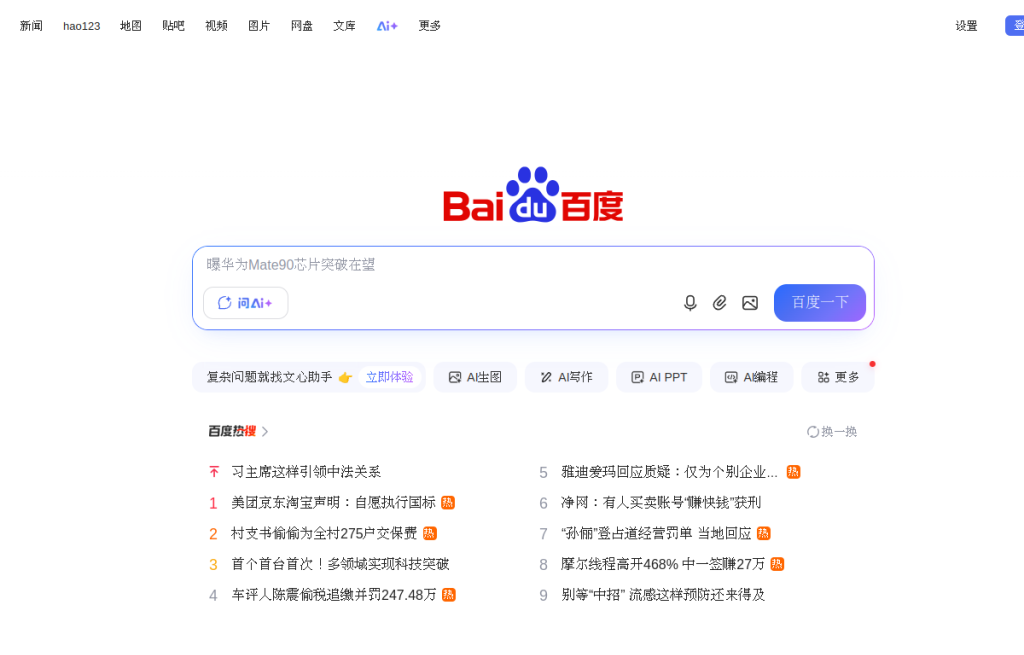Open 图片 in top navigation
This screenshot has height=655, width=1024.
259,26
